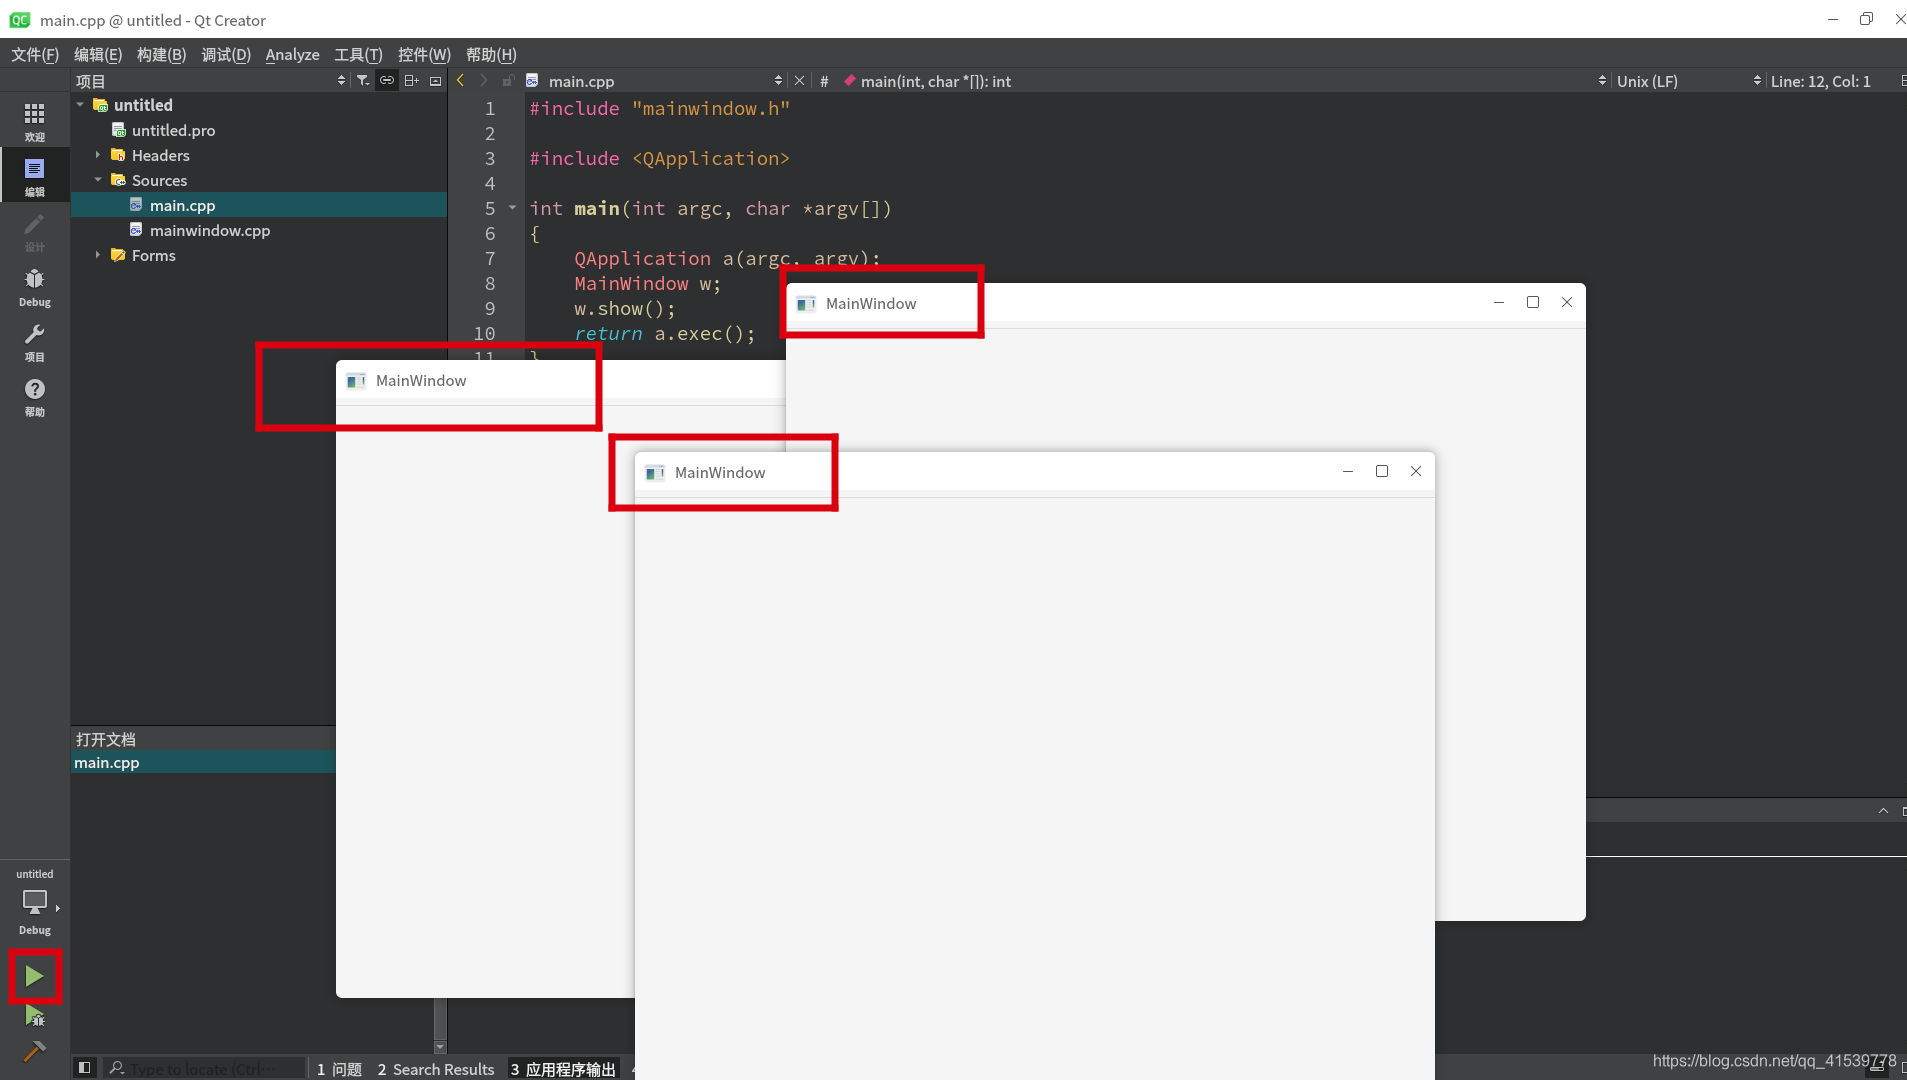Open 项目 (Projects) mode settings

[x=35, y=345]
